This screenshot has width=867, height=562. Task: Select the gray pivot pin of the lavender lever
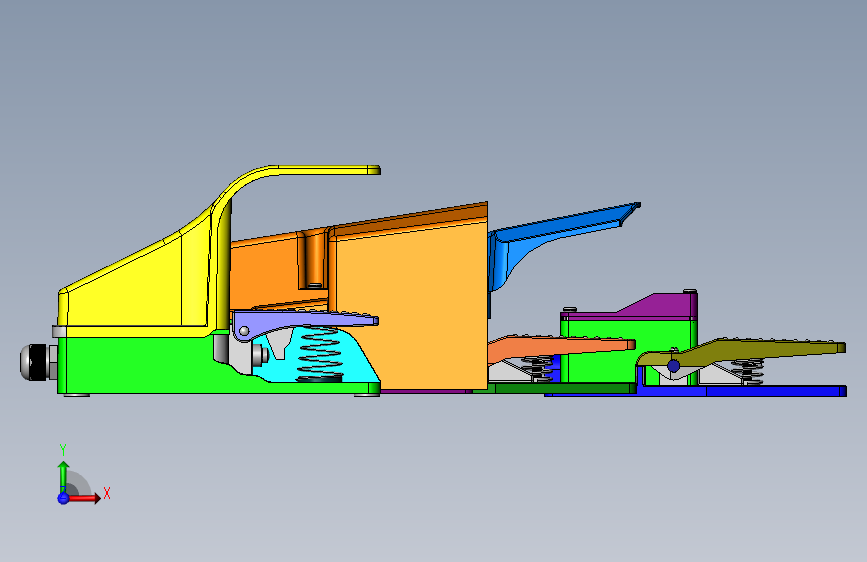[244, 331]
